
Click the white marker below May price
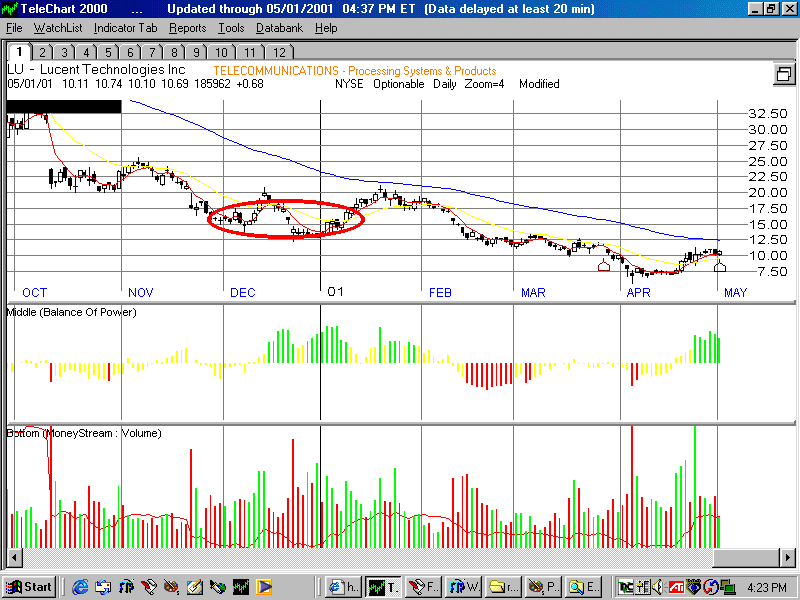click(x=719, y=266)
